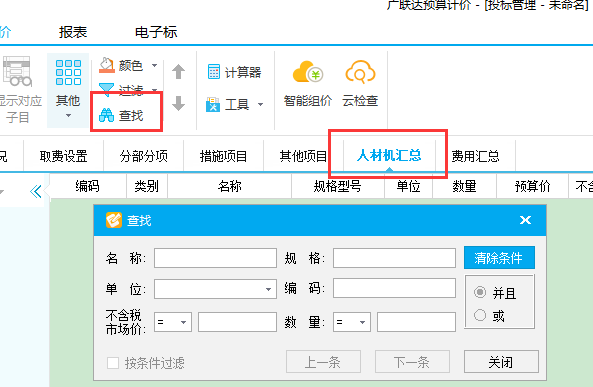
Task: Open the 其他项目 tab
Action: (x=303, y=156)
